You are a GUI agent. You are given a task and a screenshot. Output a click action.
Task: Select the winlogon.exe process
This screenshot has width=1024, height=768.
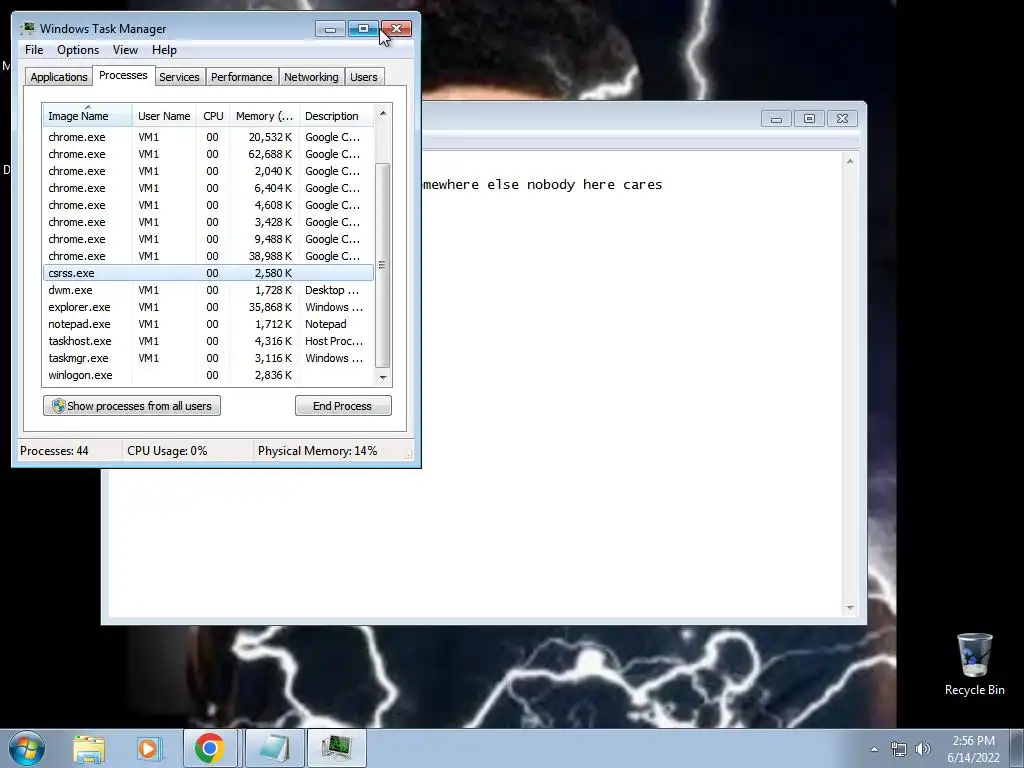(208, 375)
